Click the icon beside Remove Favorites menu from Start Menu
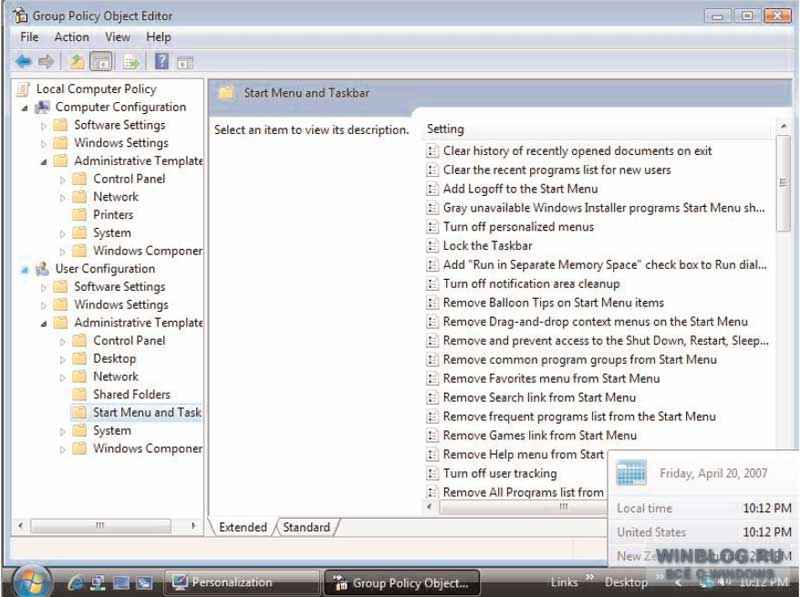800x597 pixels. point(432,379)
